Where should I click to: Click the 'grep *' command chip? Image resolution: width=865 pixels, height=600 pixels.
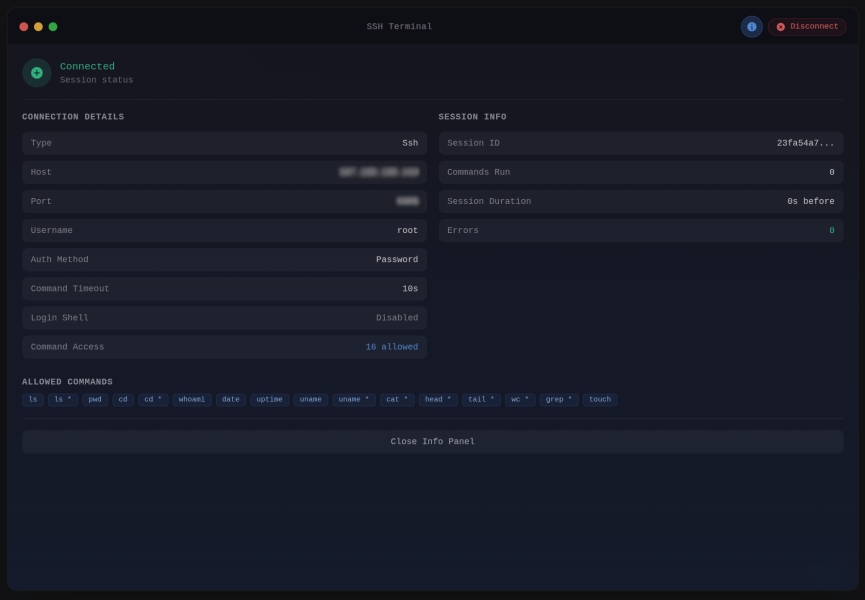point(559,400)
